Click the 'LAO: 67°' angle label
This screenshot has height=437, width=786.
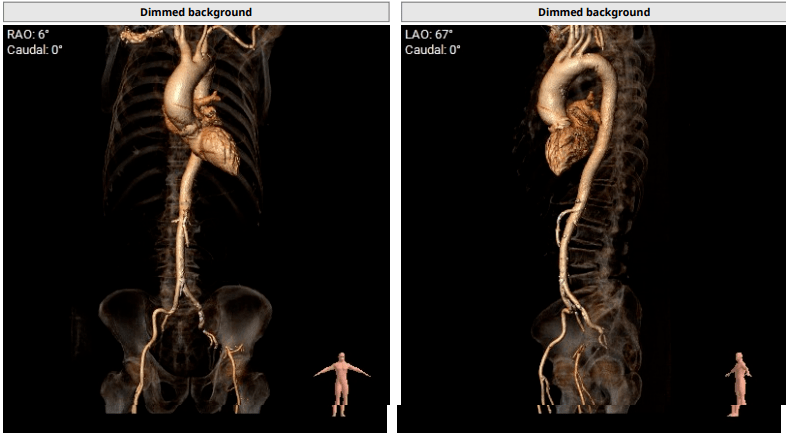click(x=429, y=35)
